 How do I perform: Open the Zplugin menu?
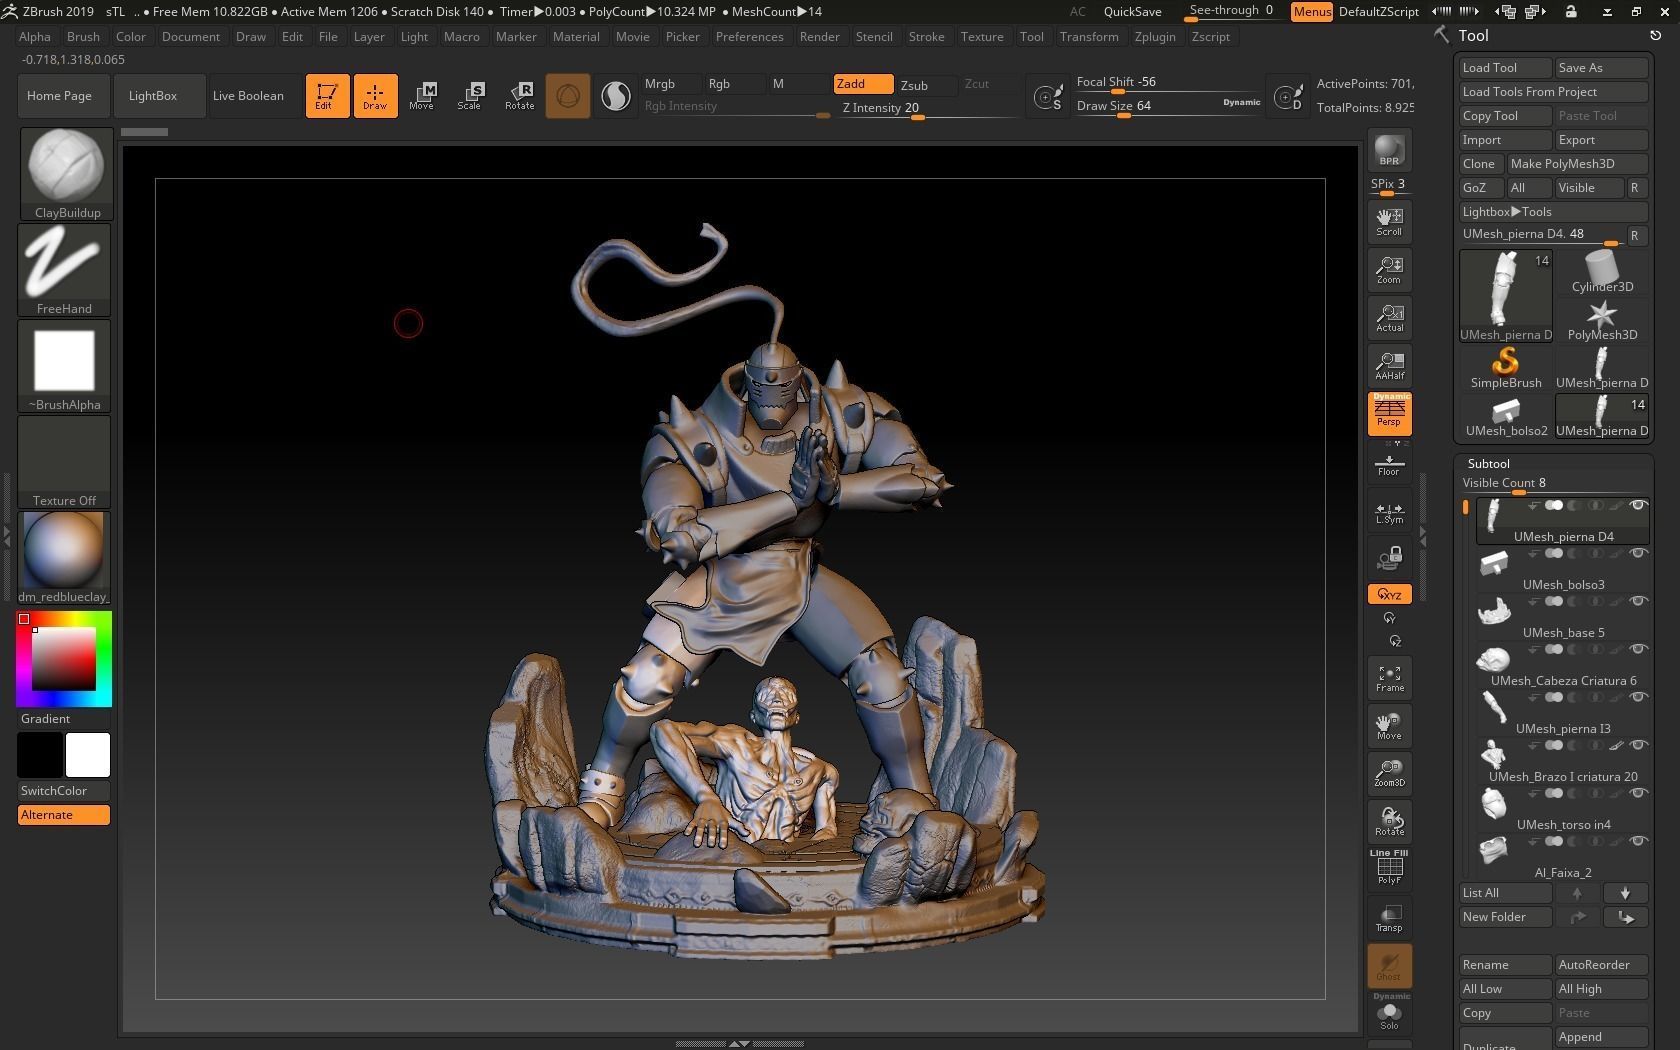[x=1155, y=37]
